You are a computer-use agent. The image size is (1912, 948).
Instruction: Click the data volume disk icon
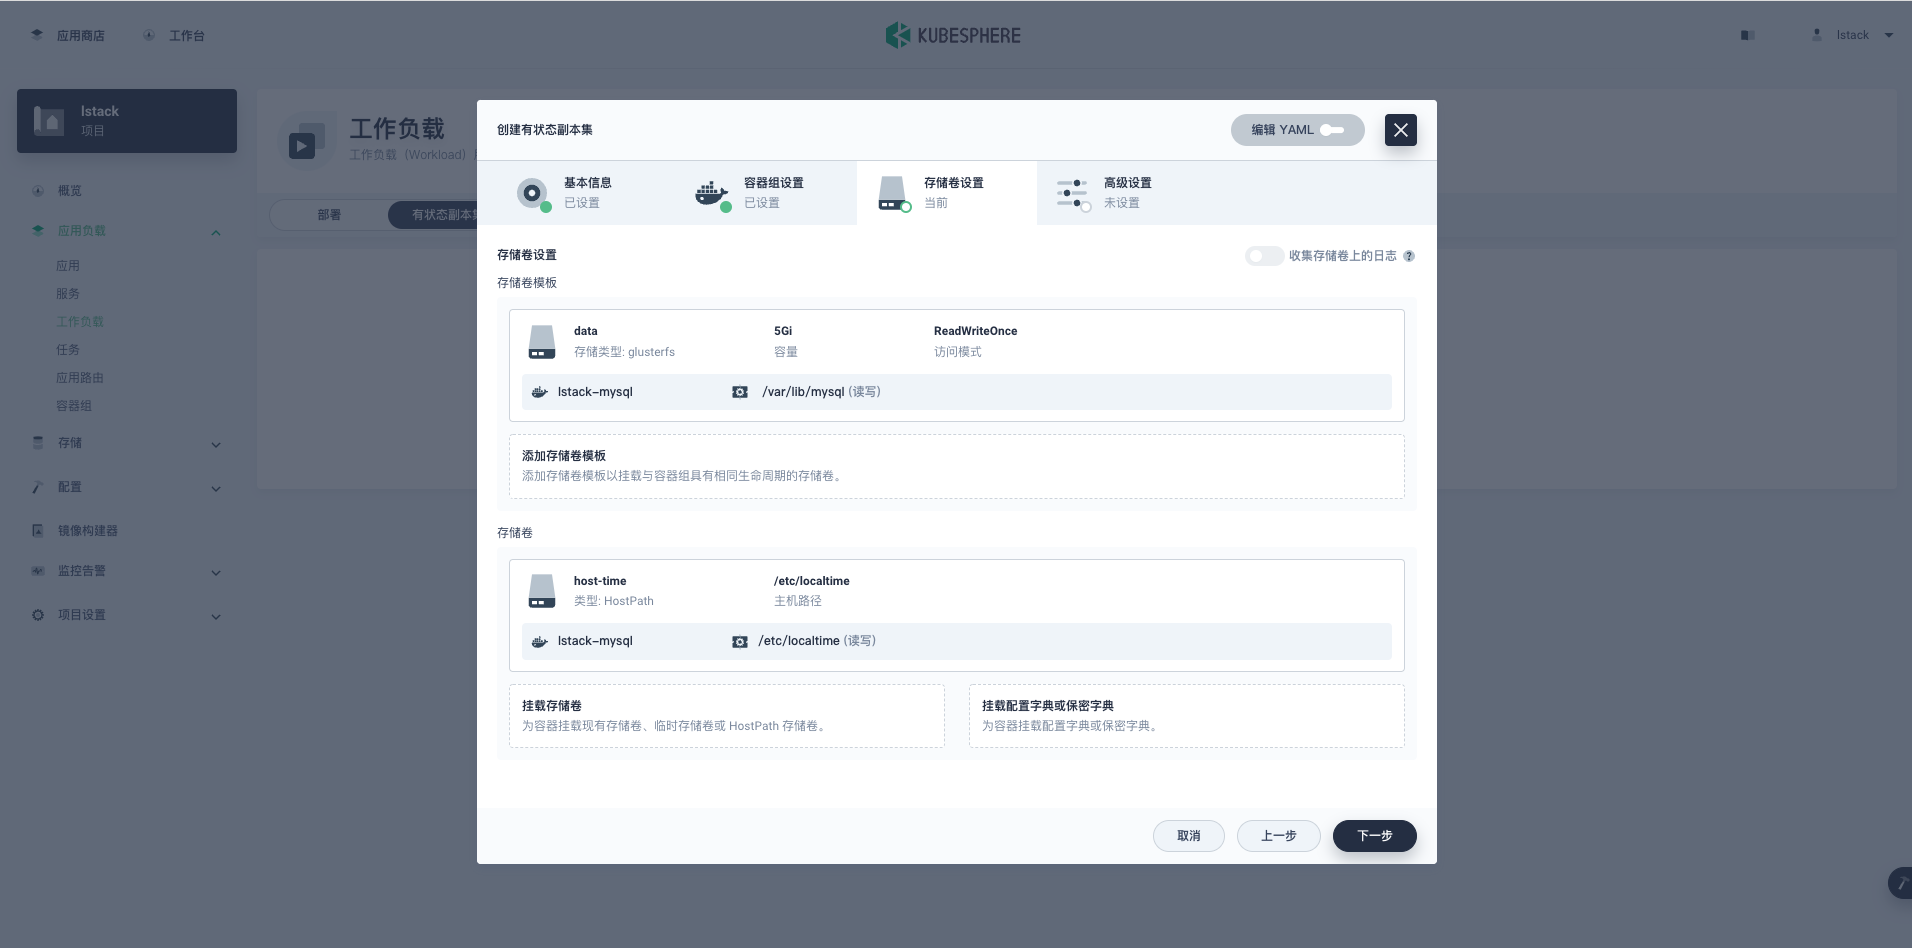(x=541, y=342)
